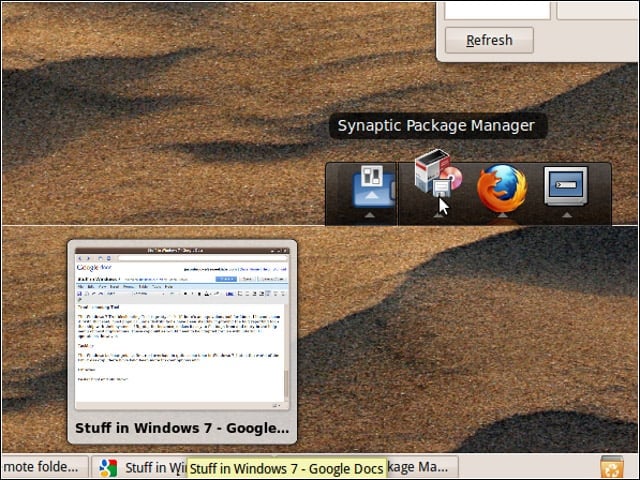
Task: Click the white input field above Refresh
Action: click(497, 10)
